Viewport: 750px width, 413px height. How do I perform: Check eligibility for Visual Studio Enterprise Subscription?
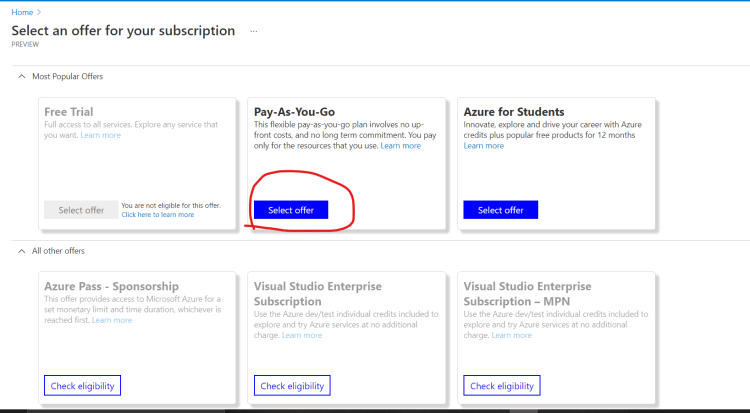coord(292,386)
